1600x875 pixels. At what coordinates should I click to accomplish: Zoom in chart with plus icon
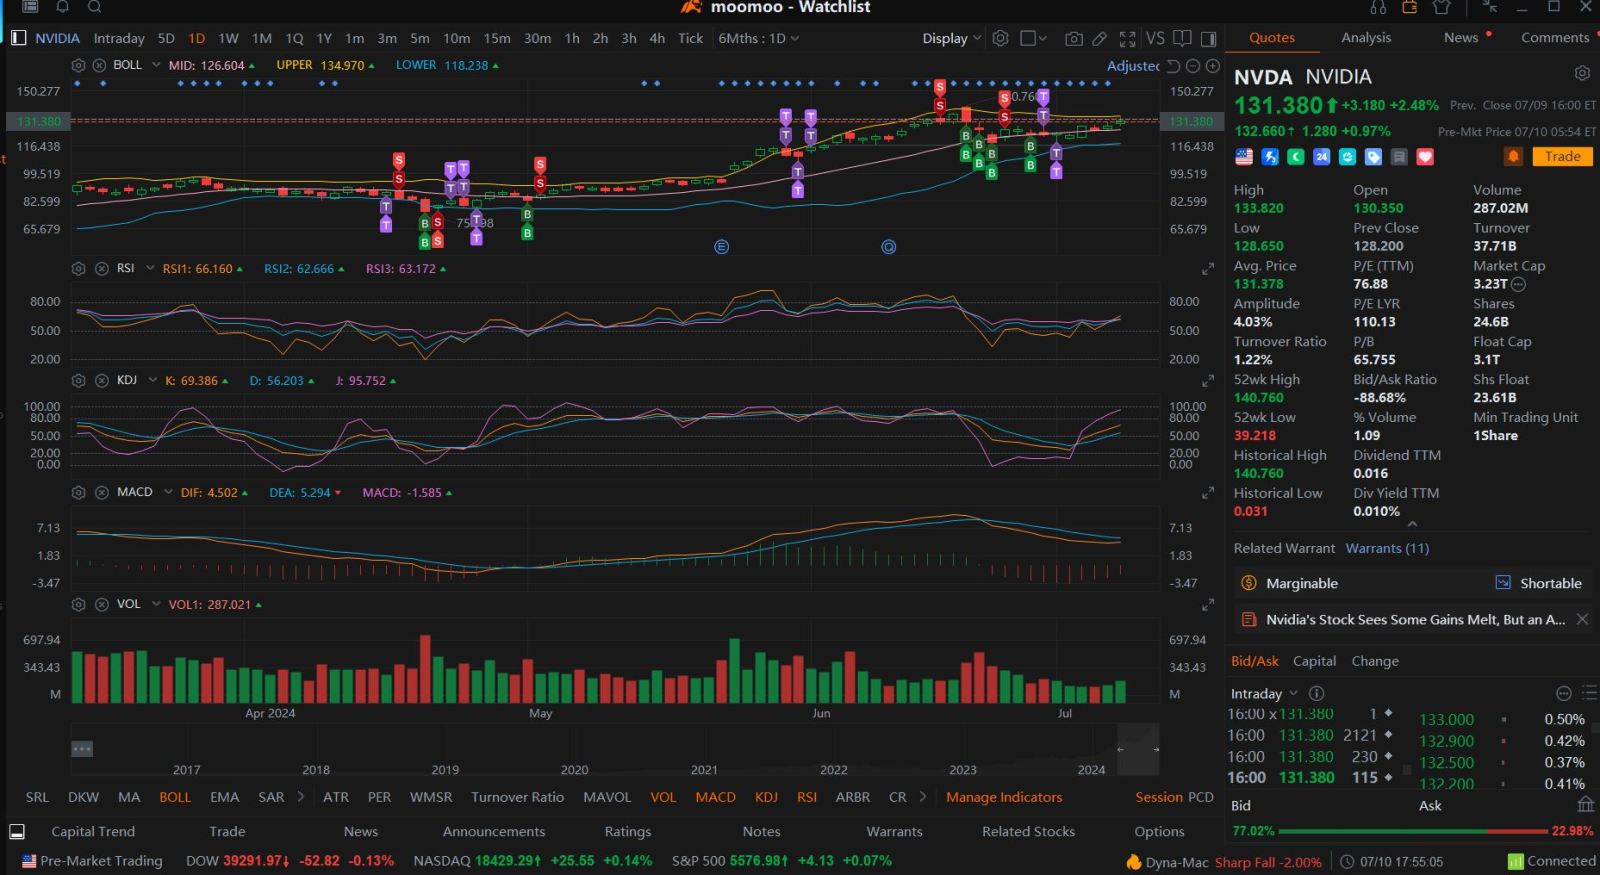pyautogui.click(x=1213, y=66)
